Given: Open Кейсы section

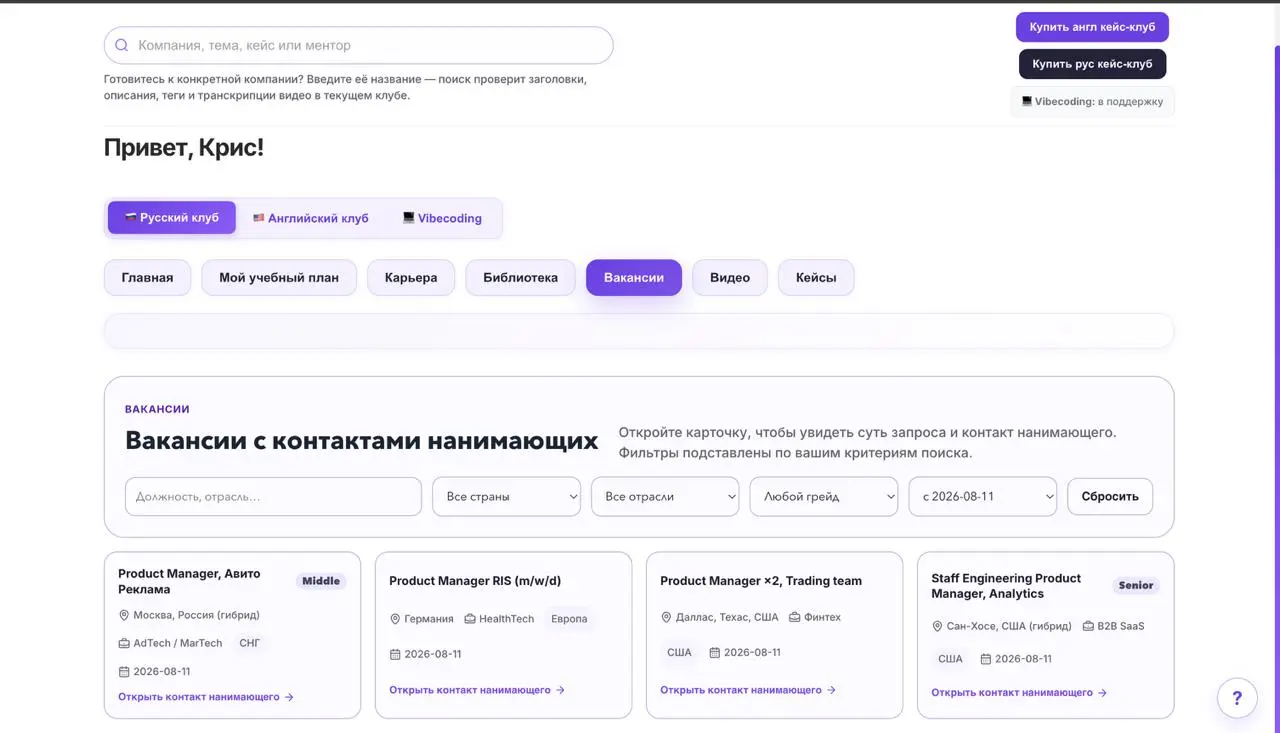Looking at the screenshot, I should click(816, 278).
